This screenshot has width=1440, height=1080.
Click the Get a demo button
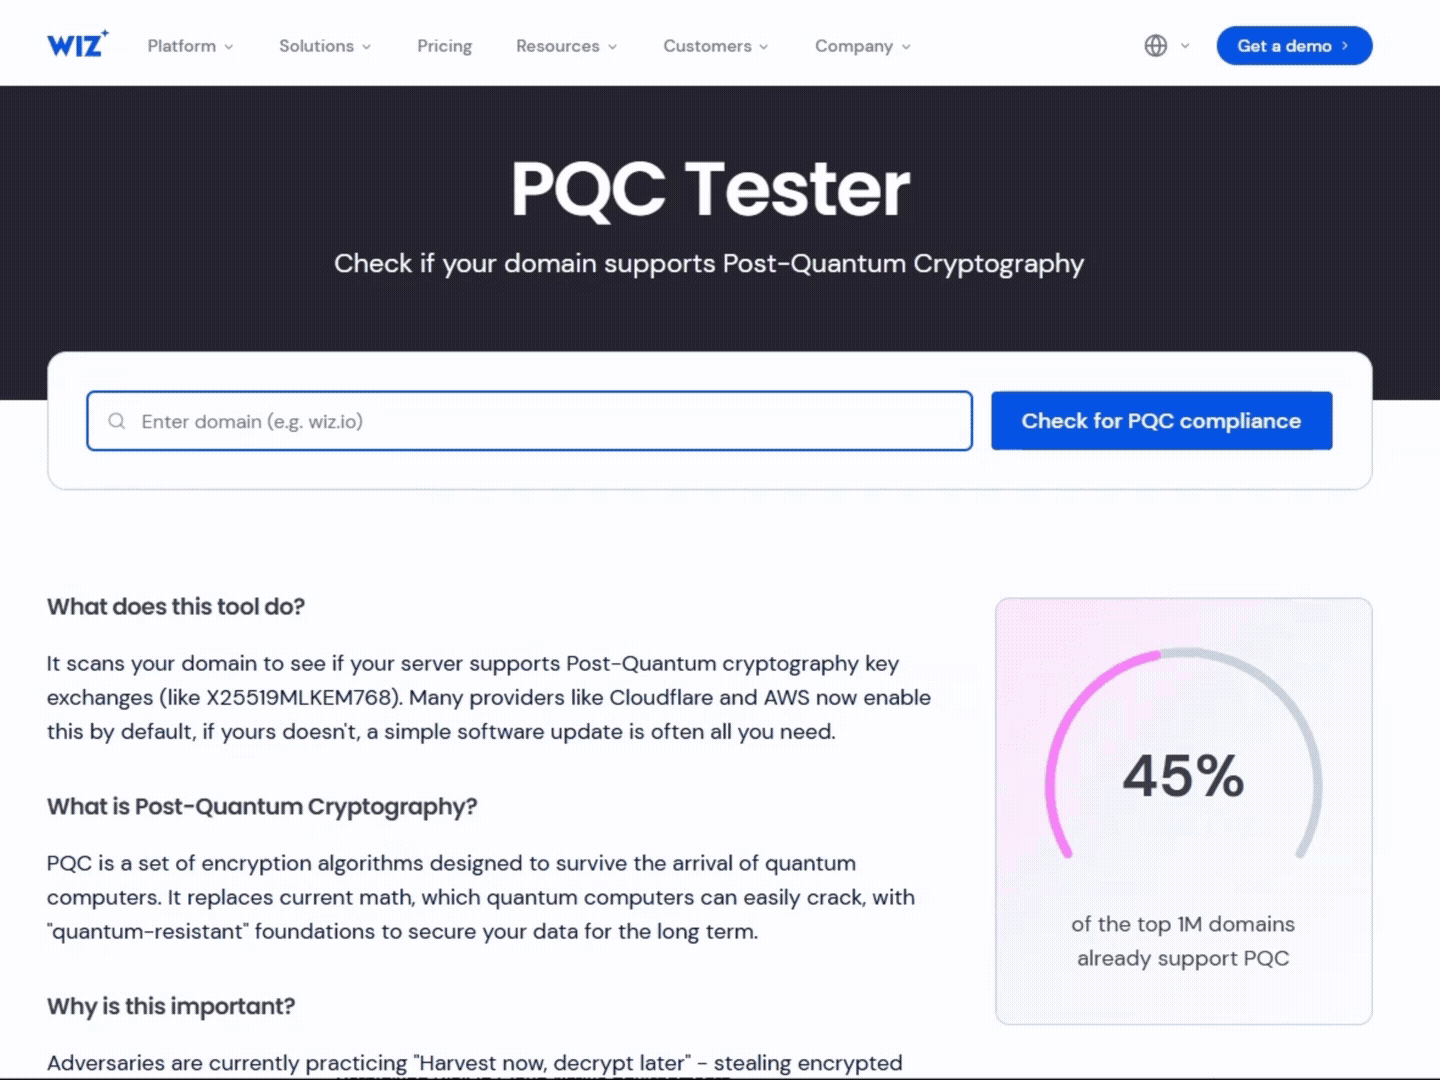point(1293,45)
